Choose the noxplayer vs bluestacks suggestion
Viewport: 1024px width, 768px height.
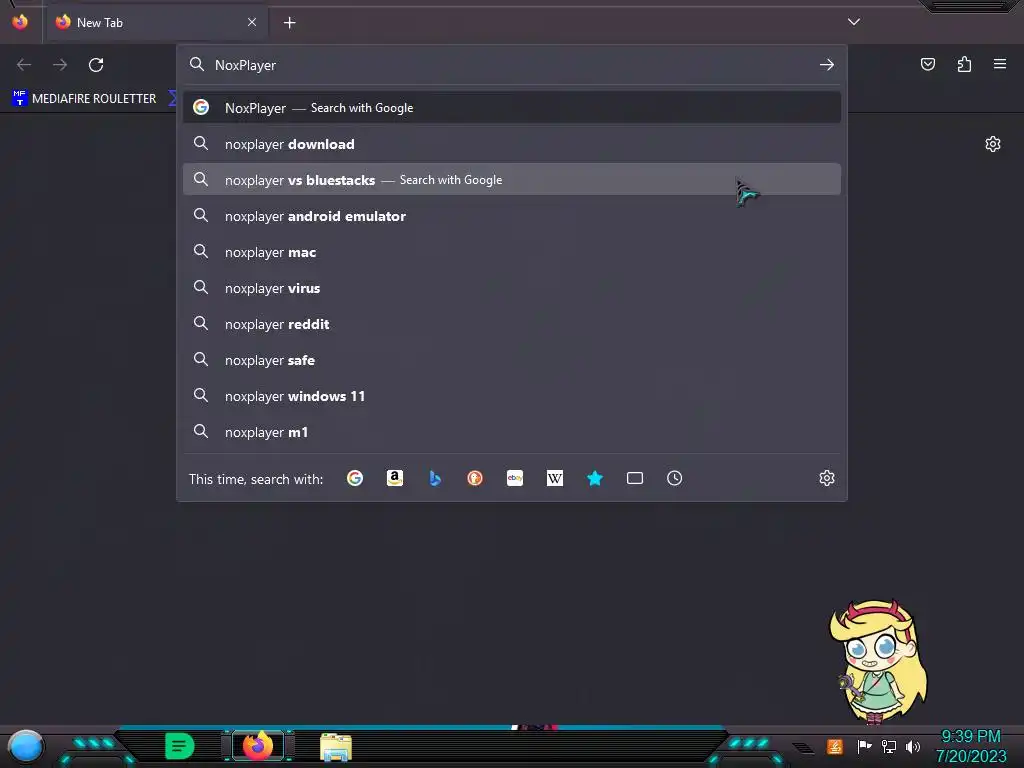tap(512, 180)
